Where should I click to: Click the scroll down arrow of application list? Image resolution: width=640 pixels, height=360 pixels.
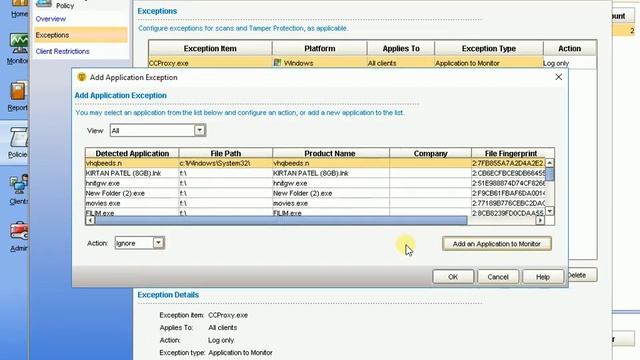click(550, 211)
